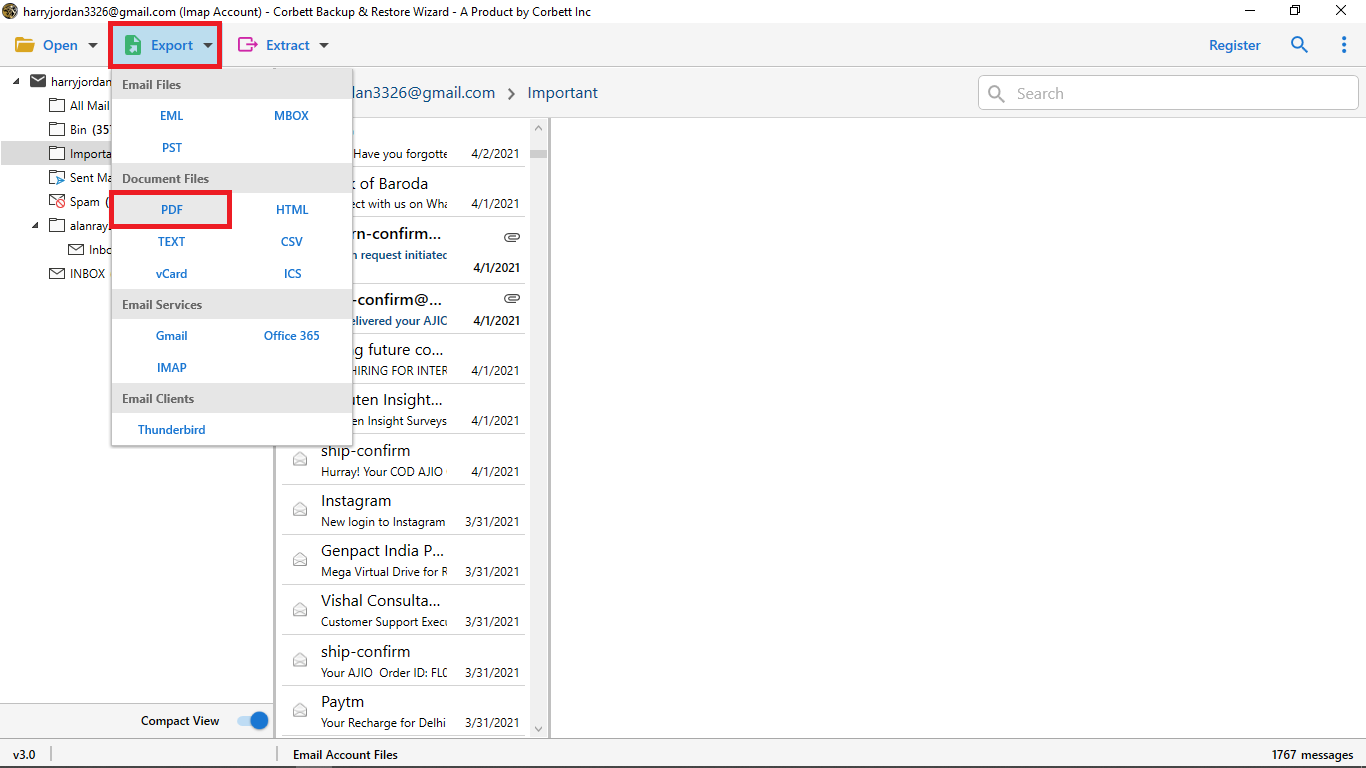Viewport: 1366px width, 768px height.
Task: Choose PST export format
Action: tap(172, 148)
